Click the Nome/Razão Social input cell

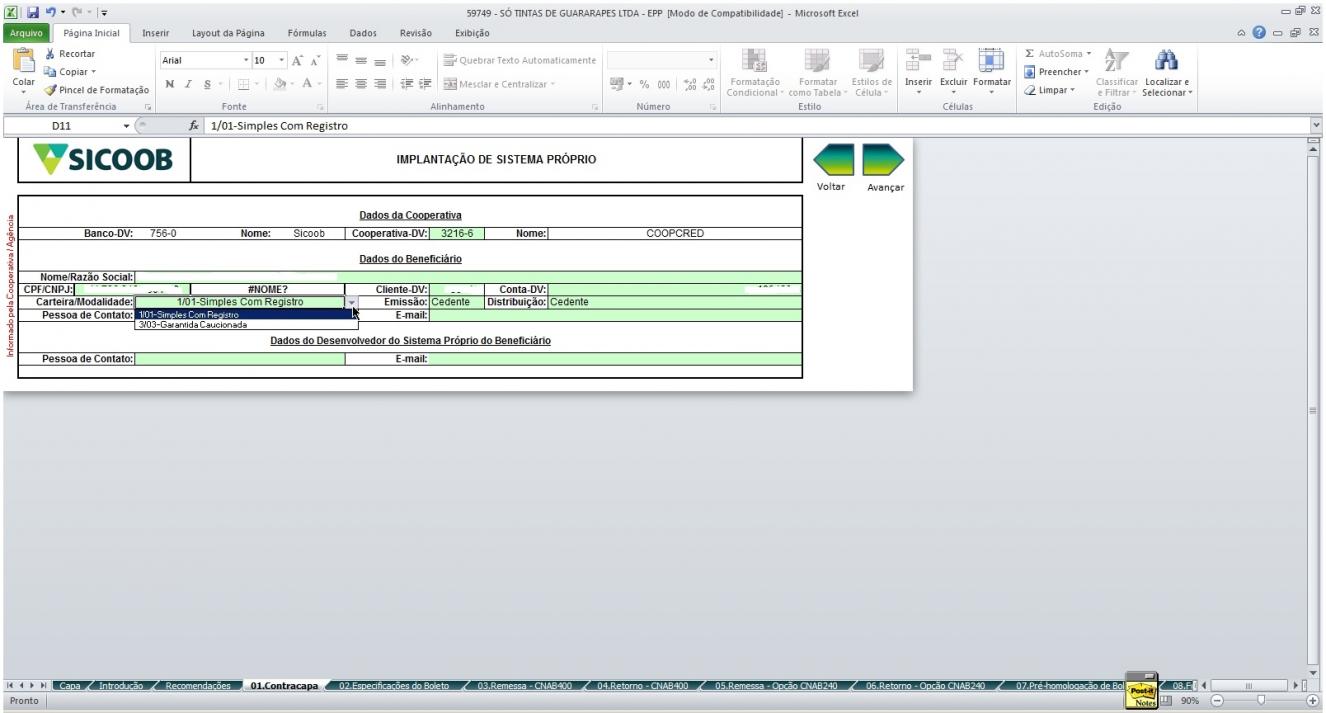coord(468,277)
